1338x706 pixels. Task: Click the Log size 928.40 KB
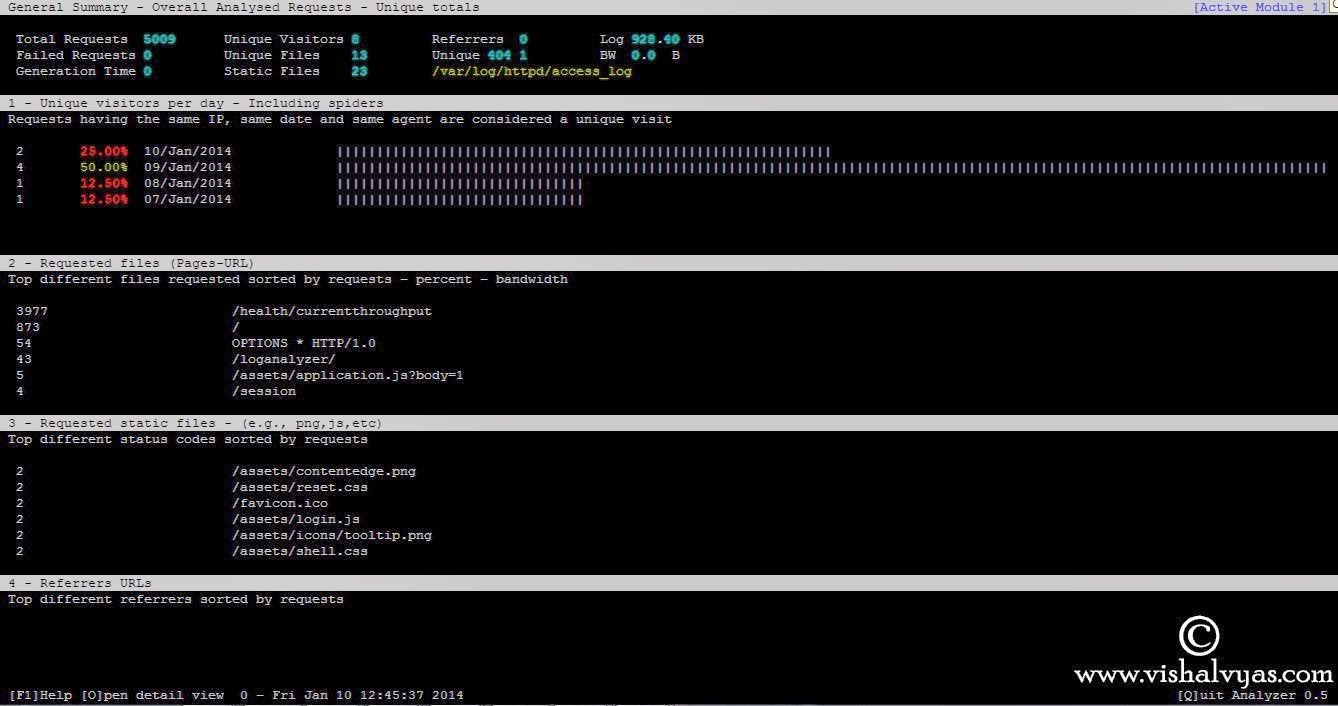[652, 39]
